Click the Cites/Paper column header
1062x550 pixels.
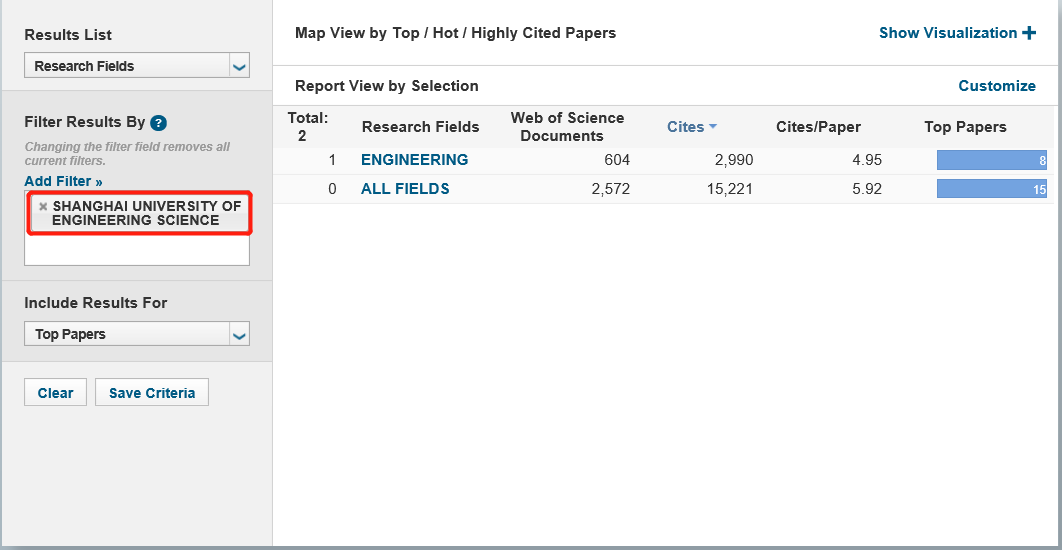(818, 127)
